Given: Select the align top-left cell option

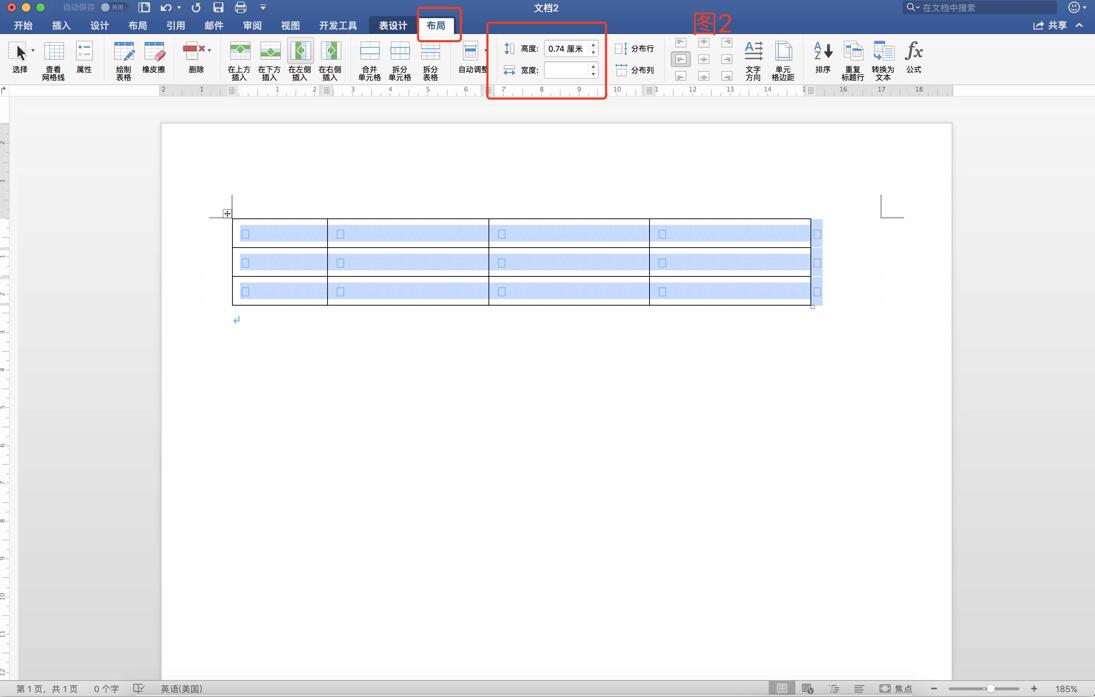Looking at the screenshot, I should click(681, 43).
